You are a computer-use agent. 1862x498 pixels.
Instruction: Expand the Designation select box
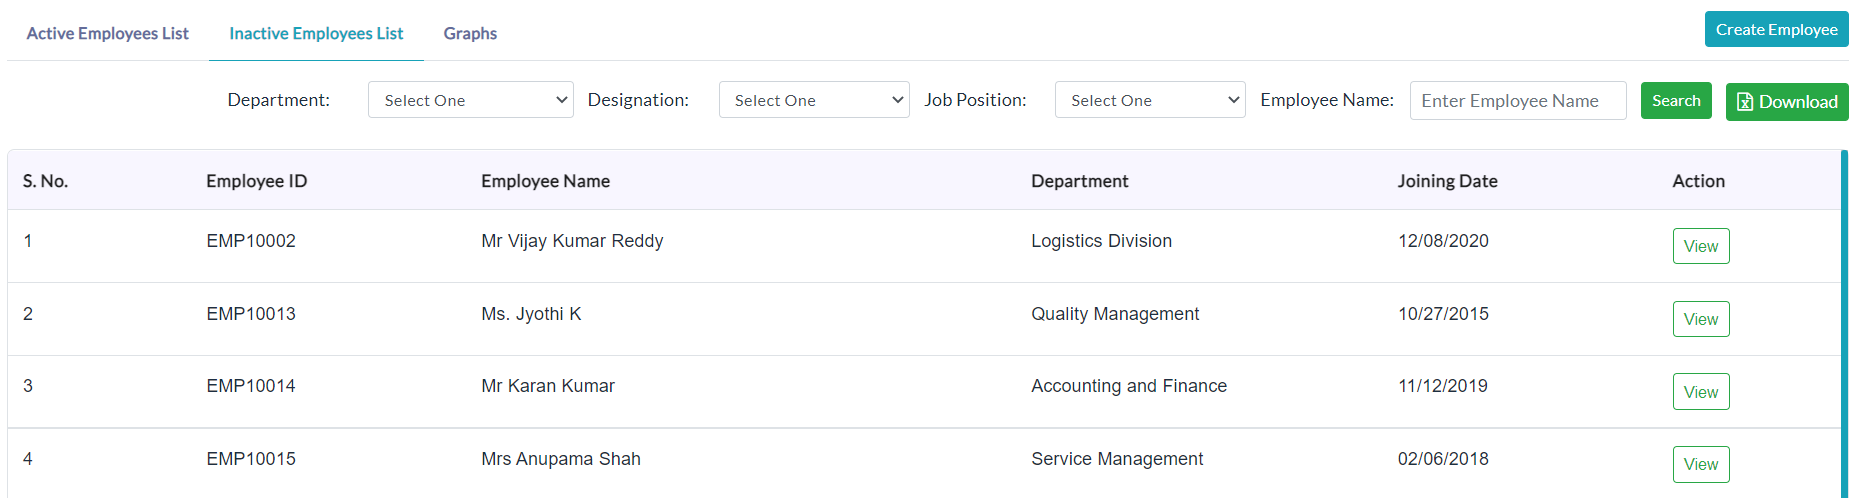tap(814, 100)
